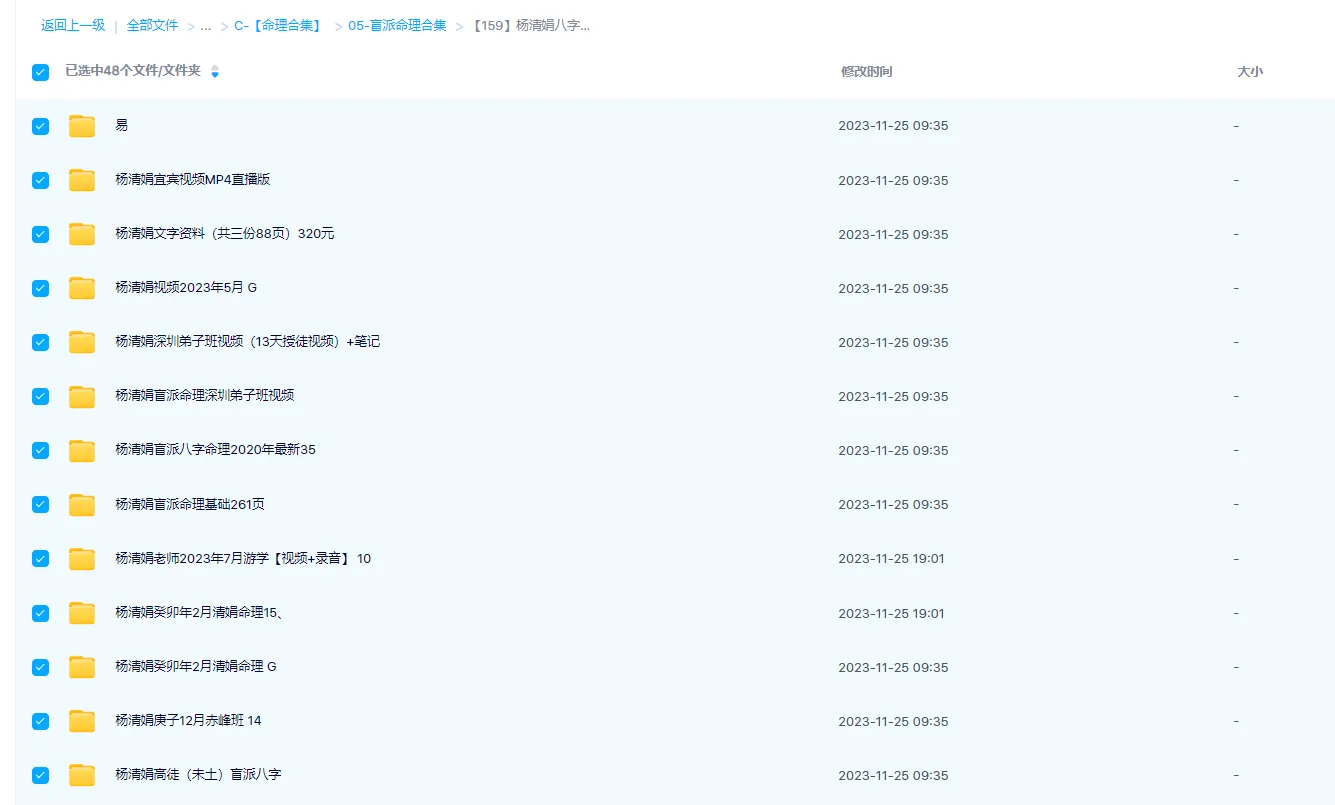Click modified date in the 易 row

pos(893,126)
